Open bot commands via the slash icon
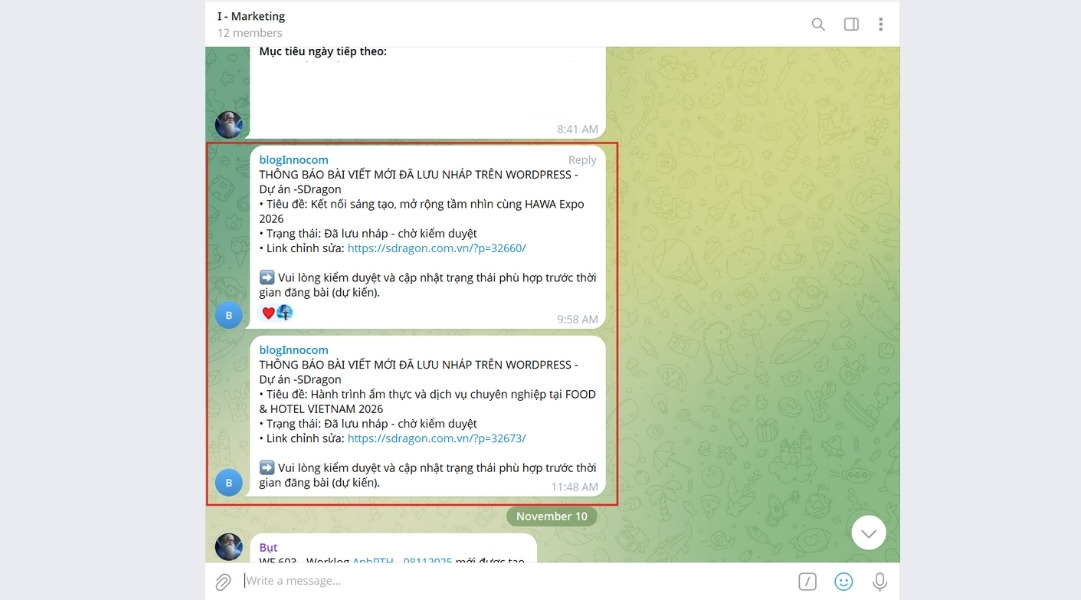Screen dimensions: 1081x600 pyautogui.click(x=808, y=581)
